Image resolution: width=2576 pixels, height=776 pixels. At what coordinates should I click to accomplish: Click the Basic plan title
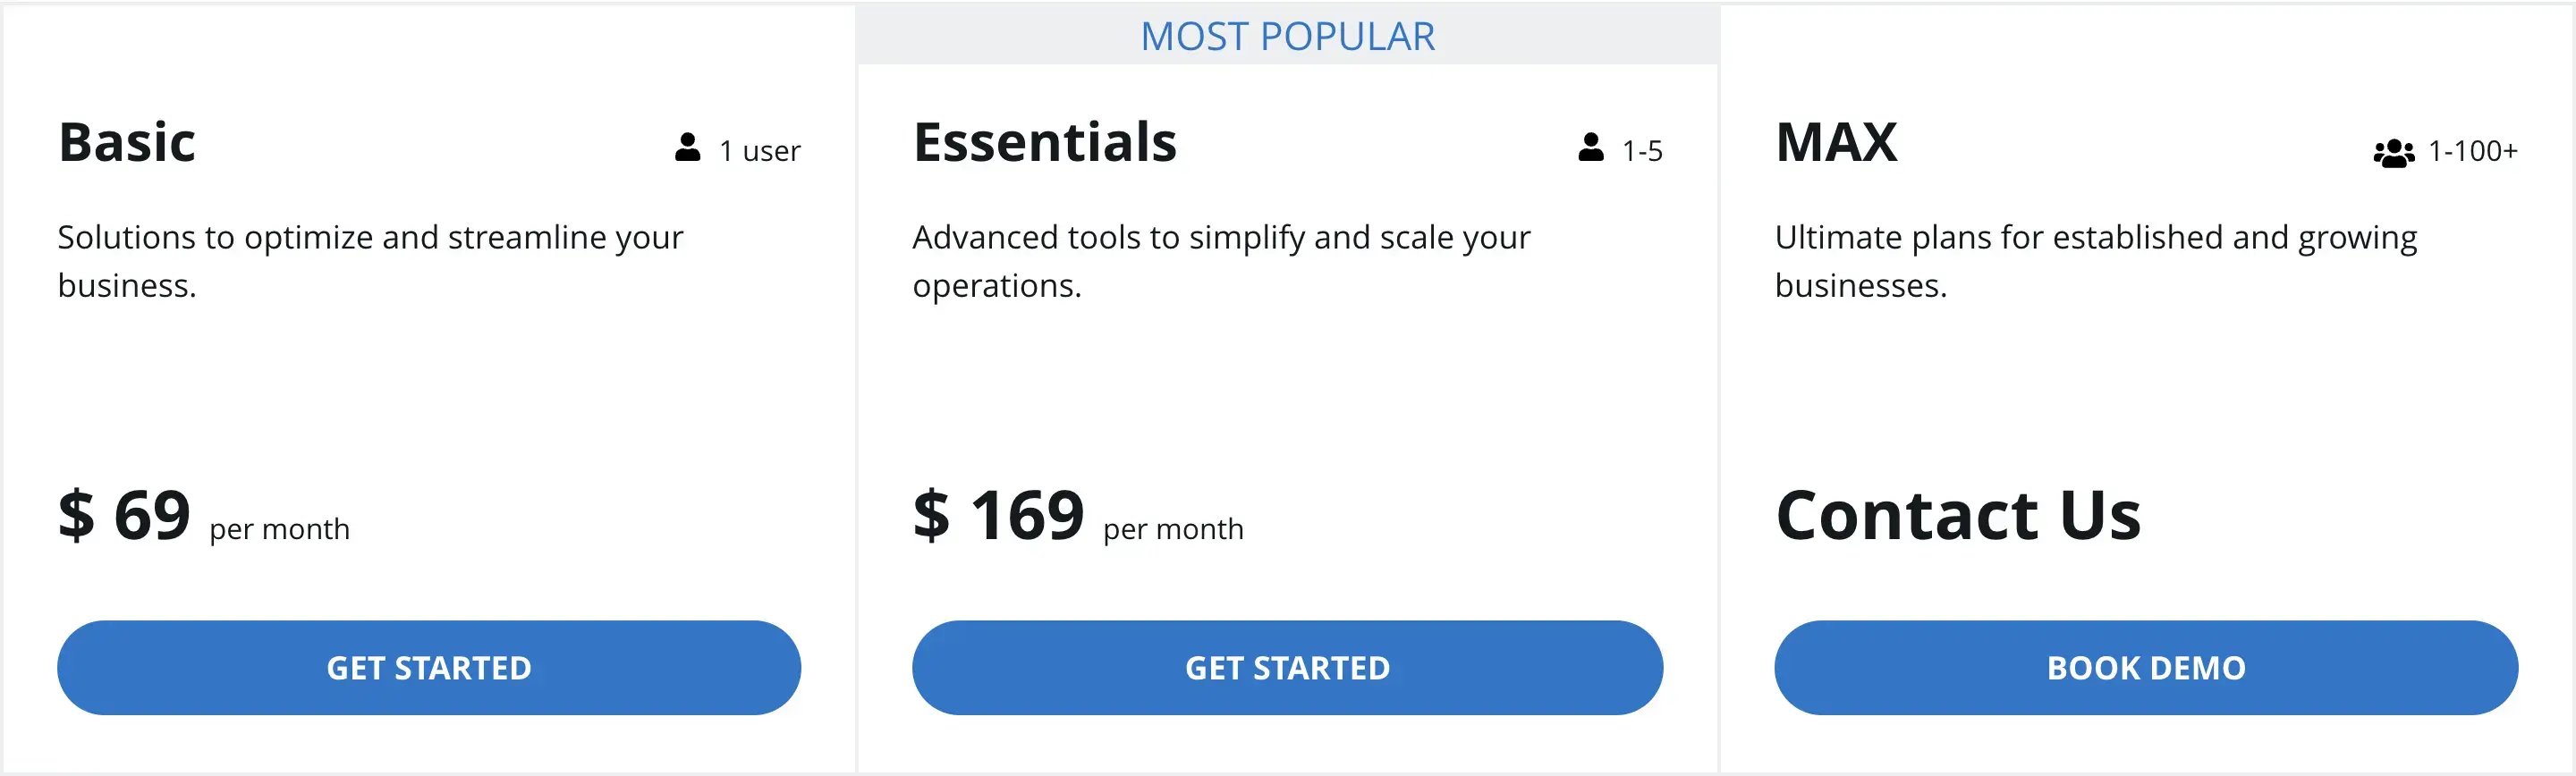(127, 142)
